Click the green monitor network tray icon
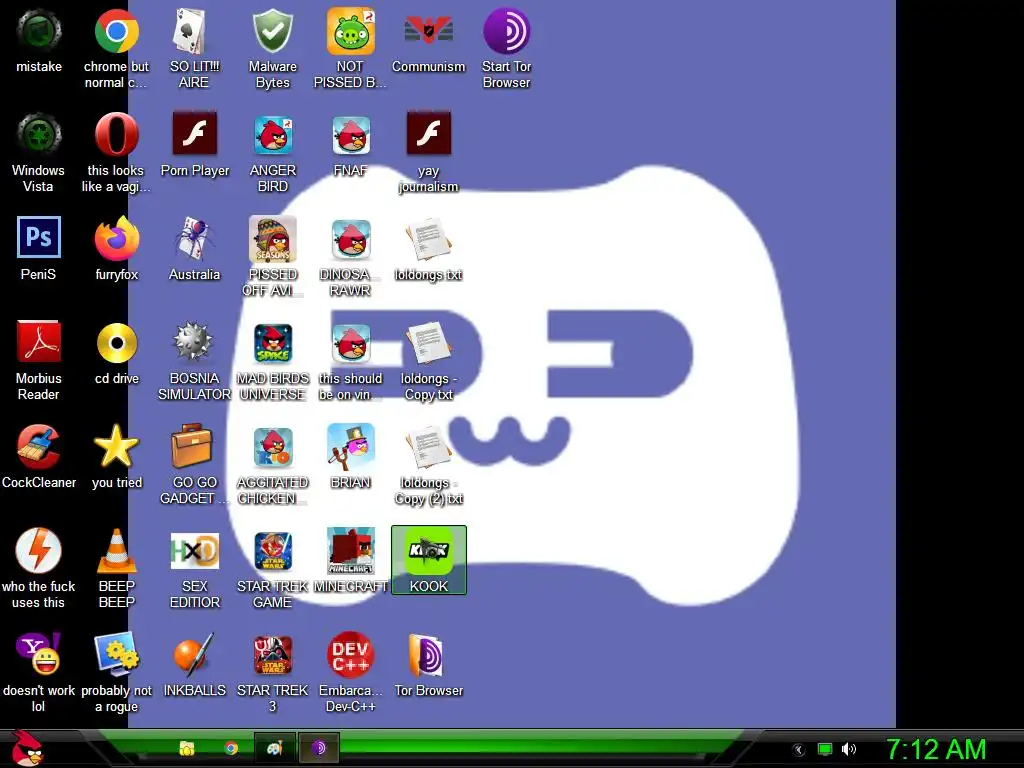Image resolution: width=1024 pixels, height=768 pixels. [x=825, y=749]
